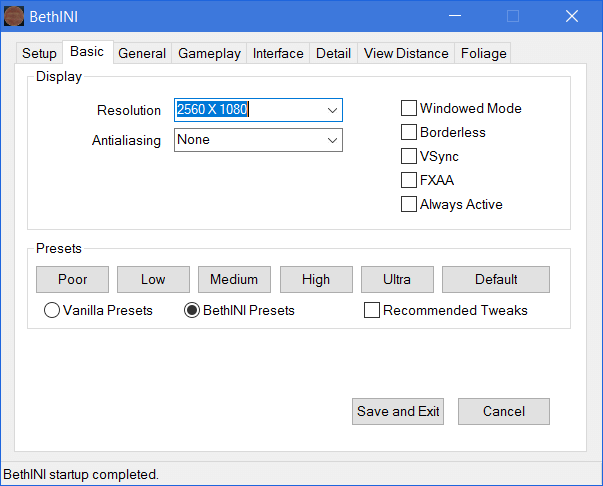This screenshot has height=486, width=603.
Task: Enable Windowed Mode checkbox
Action: pos(409,109)
